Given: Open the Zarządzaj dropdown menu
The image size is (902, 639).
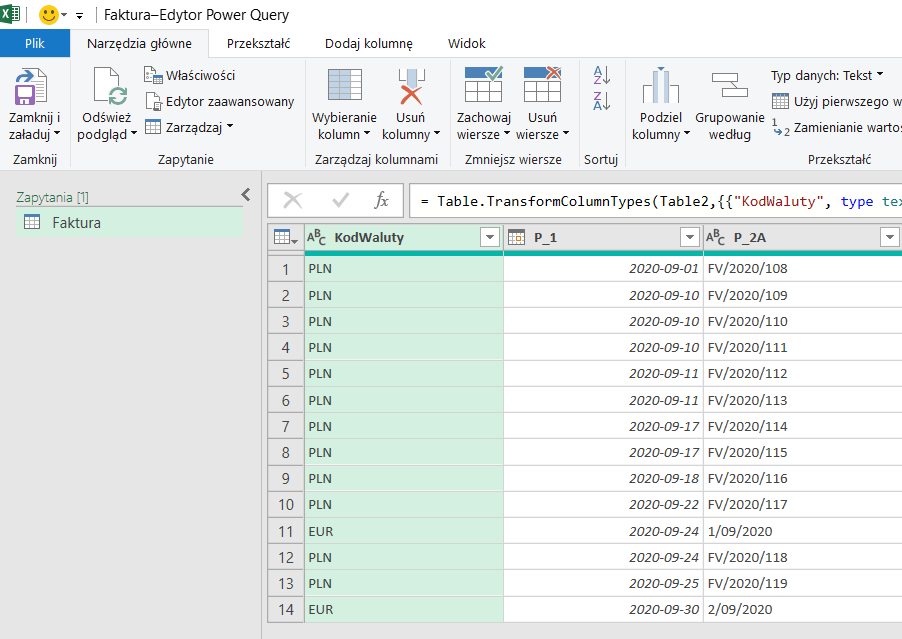Looking at the screenshot, I should [189, 127].
